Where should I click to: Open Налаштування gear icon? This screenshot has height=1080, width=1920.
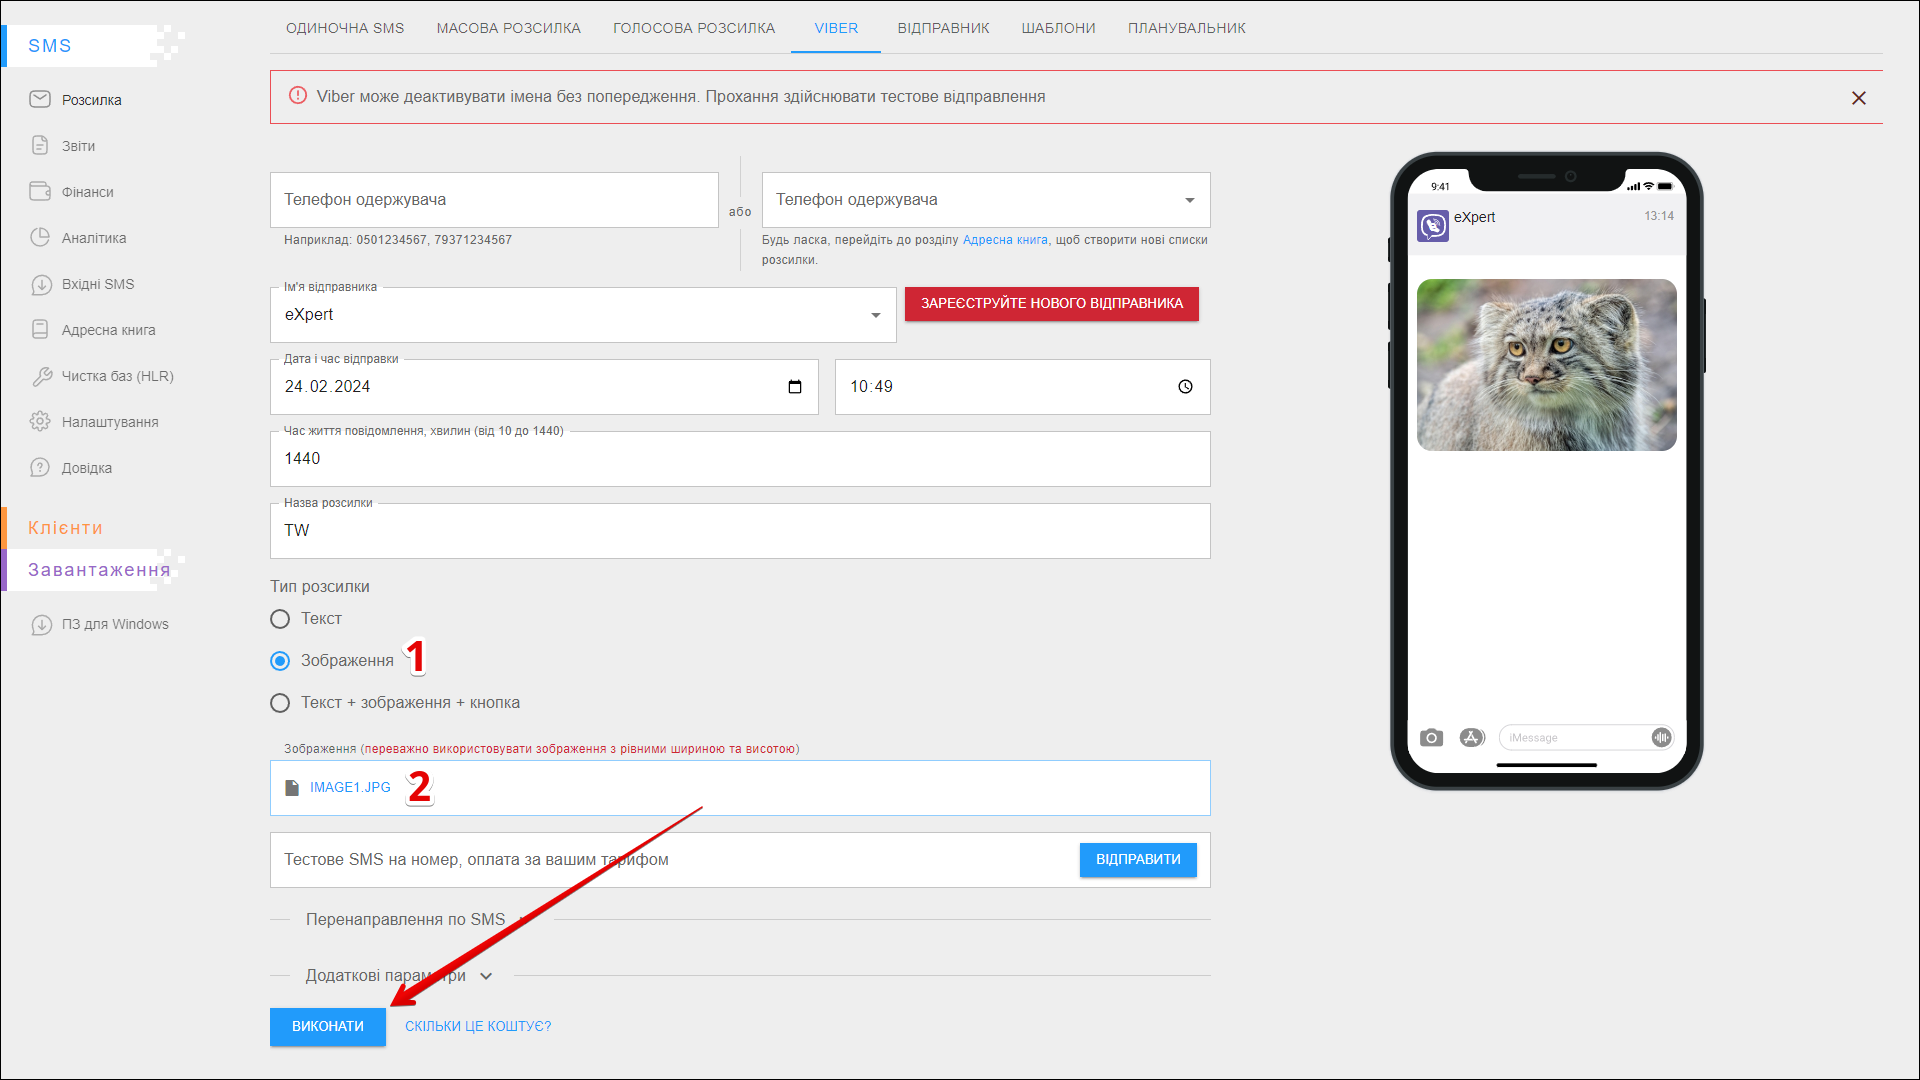coord(40,421)
